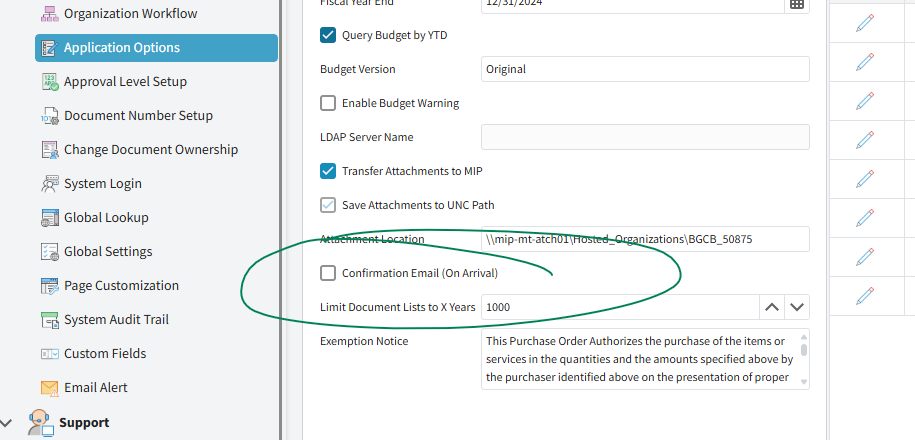Decrease Limit Document Lists years with down arrow

coord(797,307)
